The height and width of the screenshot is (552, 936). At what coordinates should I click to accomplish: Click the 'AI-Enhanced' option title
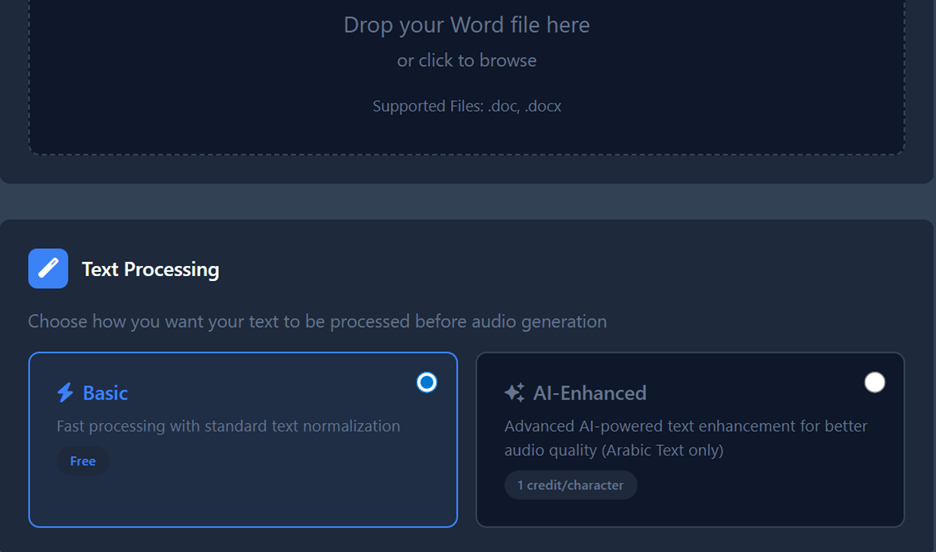pyautogui.click(x=589, y=393)
